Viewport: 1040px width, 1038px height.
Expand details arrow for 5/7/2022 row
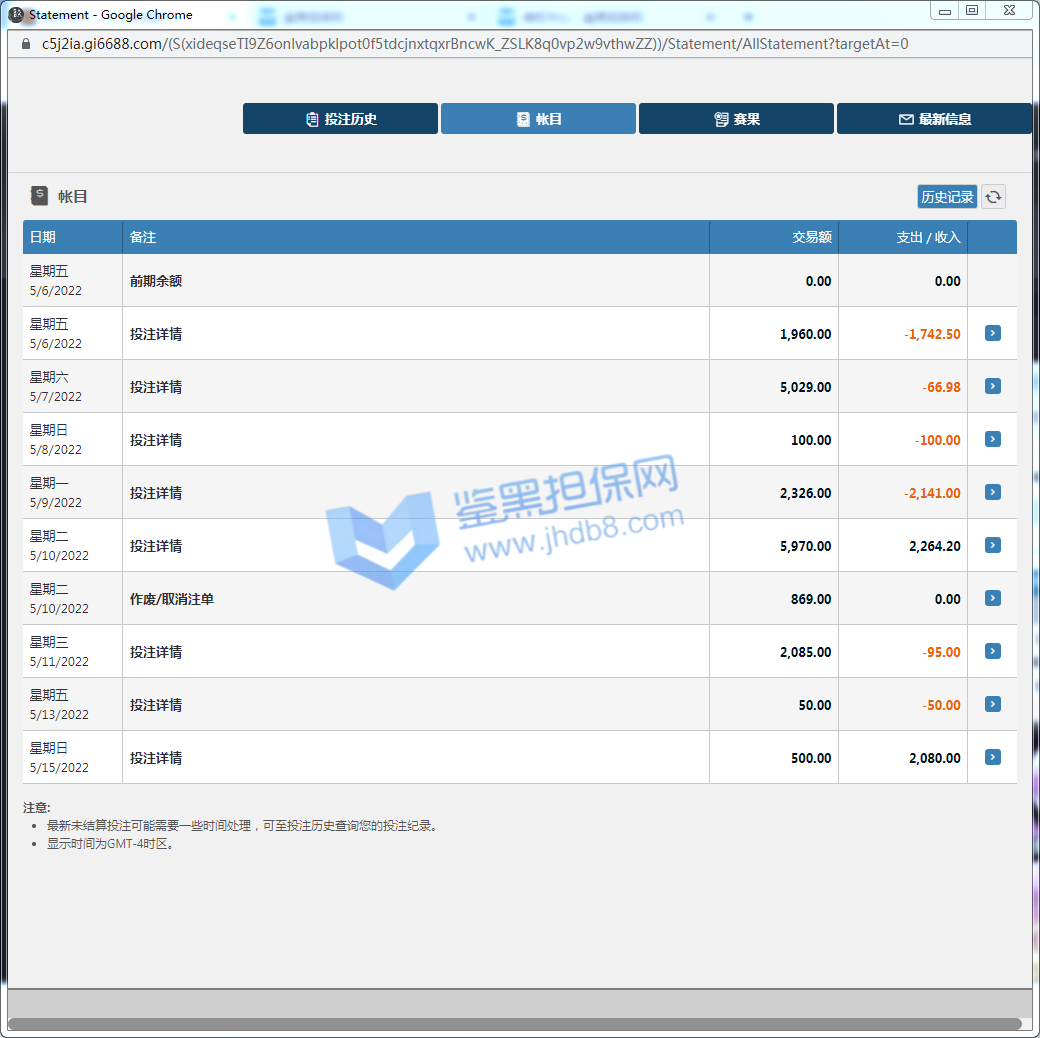click(x=992, y=386)
